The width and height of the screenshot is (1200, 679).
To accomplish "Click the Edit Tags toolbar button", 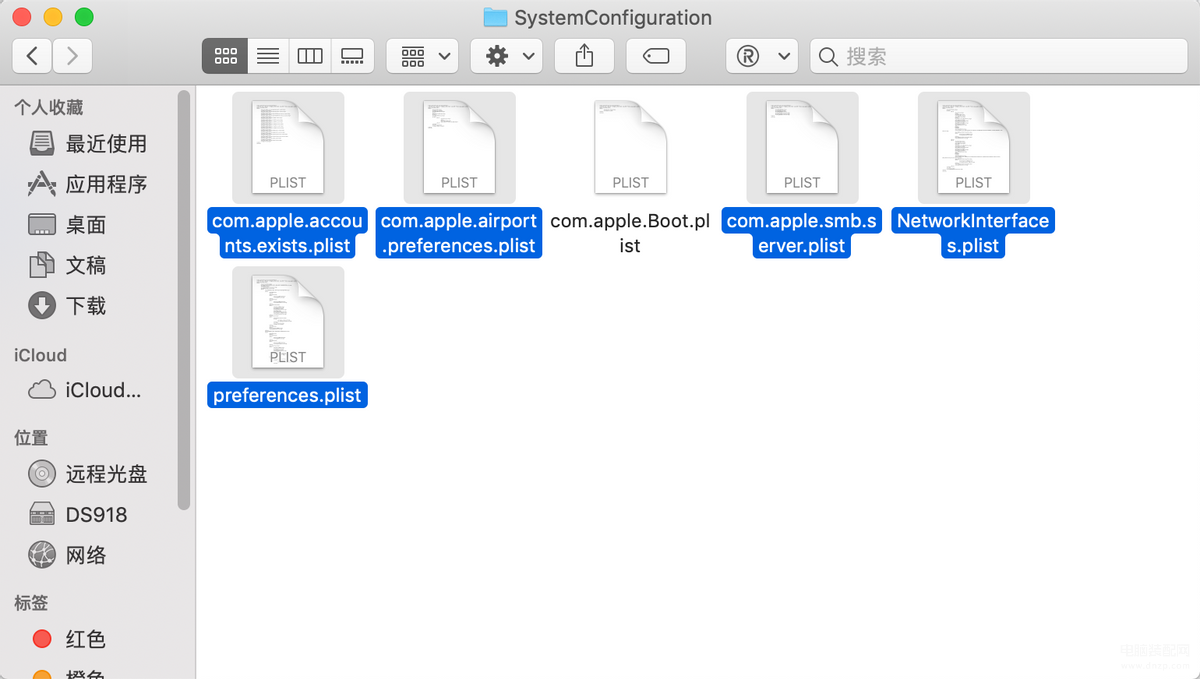I will point(656,56).
